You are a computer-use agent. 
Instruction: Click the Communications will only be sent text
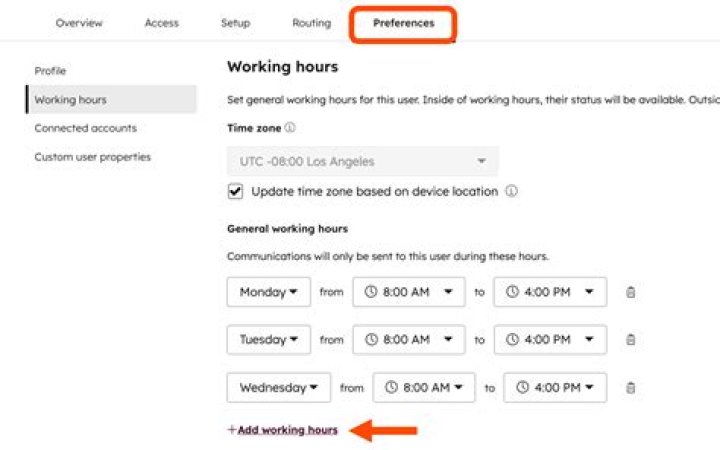(x=388, y=256)
